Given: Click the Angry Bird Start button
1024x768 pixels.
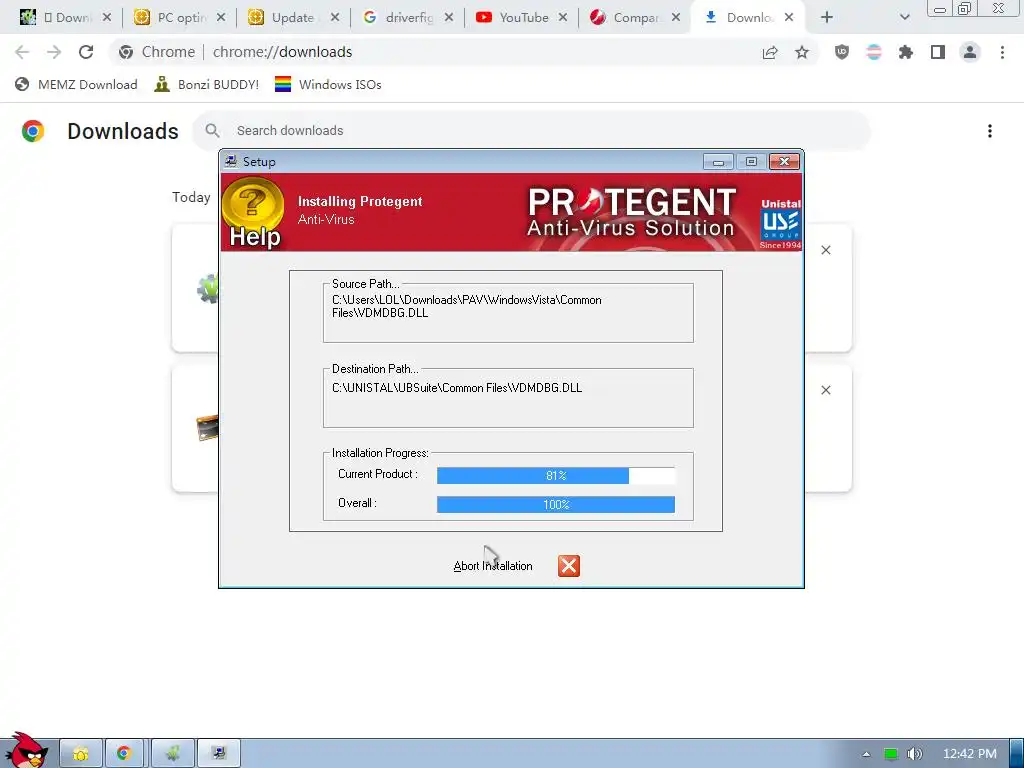Looking at the screenshot, I should pyautogui.click(x=25, y=750).
